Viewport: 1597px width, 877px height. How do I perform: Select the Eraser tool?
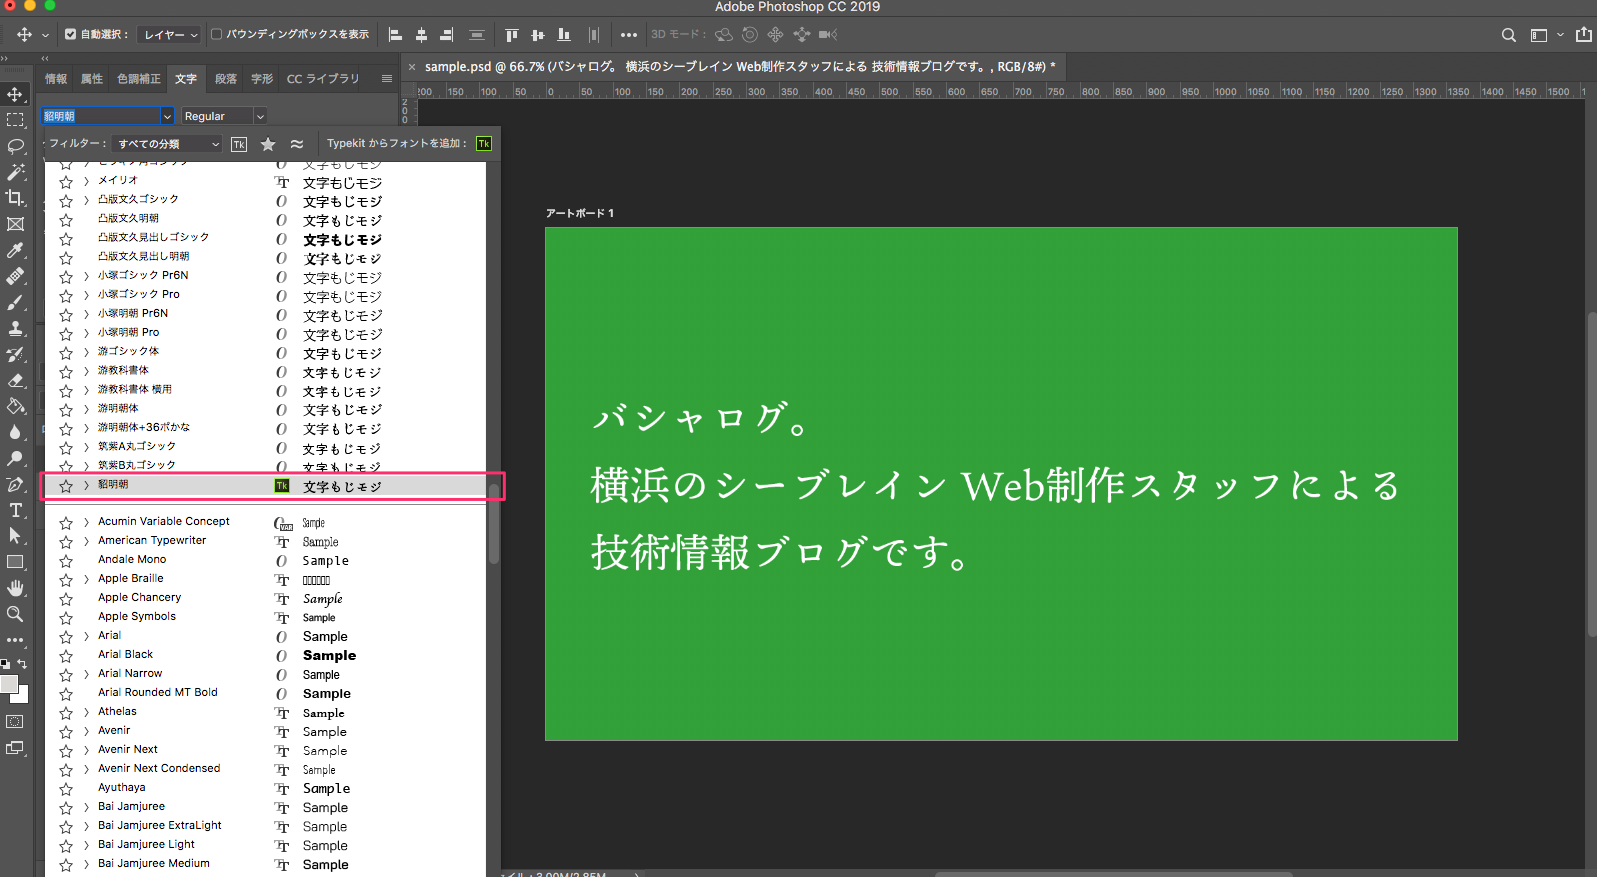[15, 380]
